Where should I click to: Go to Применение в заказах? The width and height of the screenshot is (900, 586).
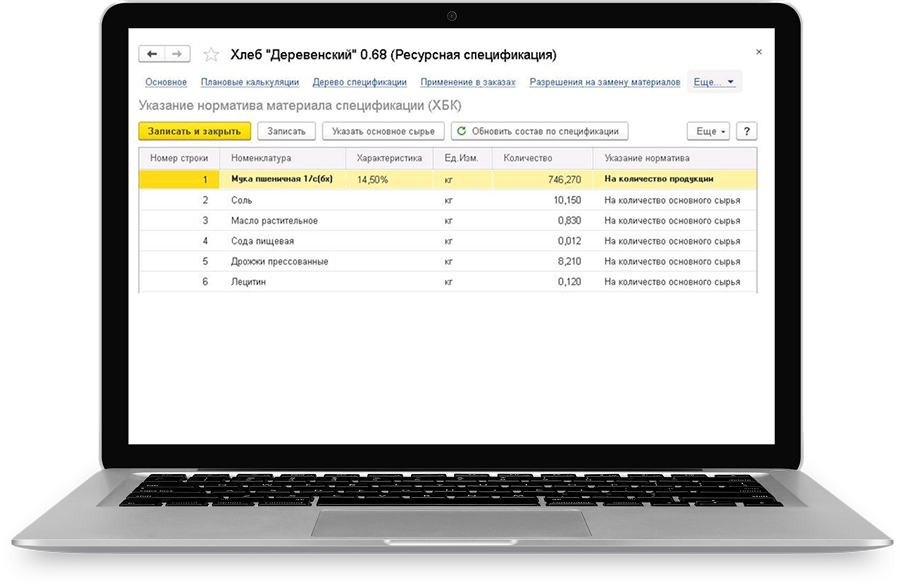[x=468, y=82]
